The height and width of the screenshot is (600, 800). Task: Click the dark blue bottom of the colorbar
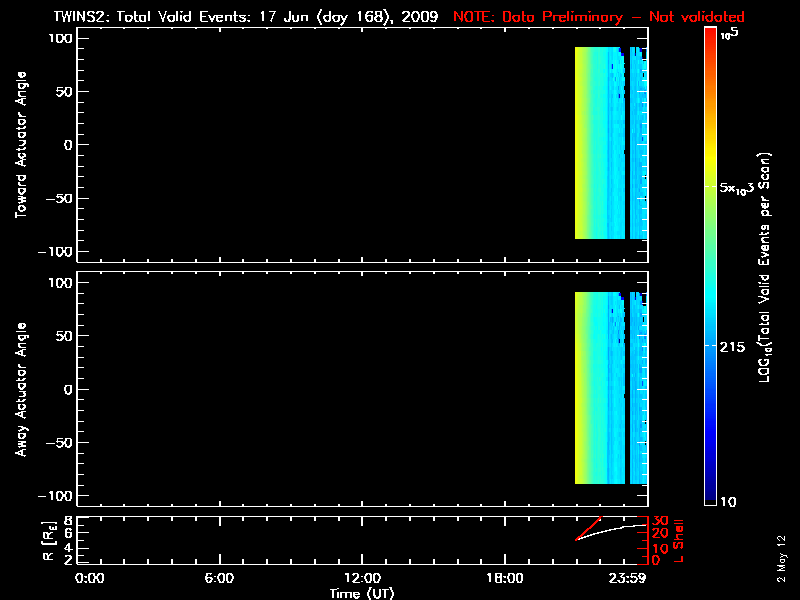710,497
